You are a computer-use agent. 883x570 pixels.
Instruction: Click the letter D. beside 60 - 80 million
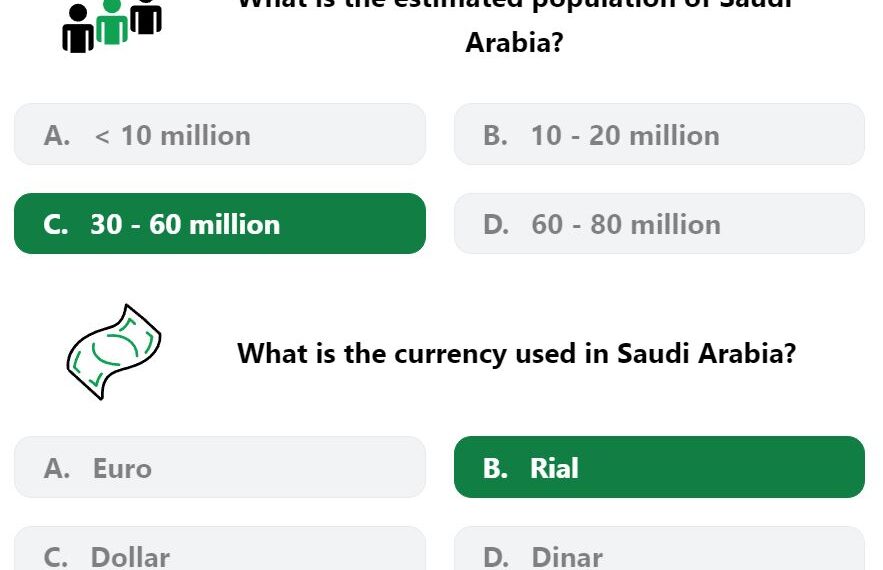click(x=496, y=224)
